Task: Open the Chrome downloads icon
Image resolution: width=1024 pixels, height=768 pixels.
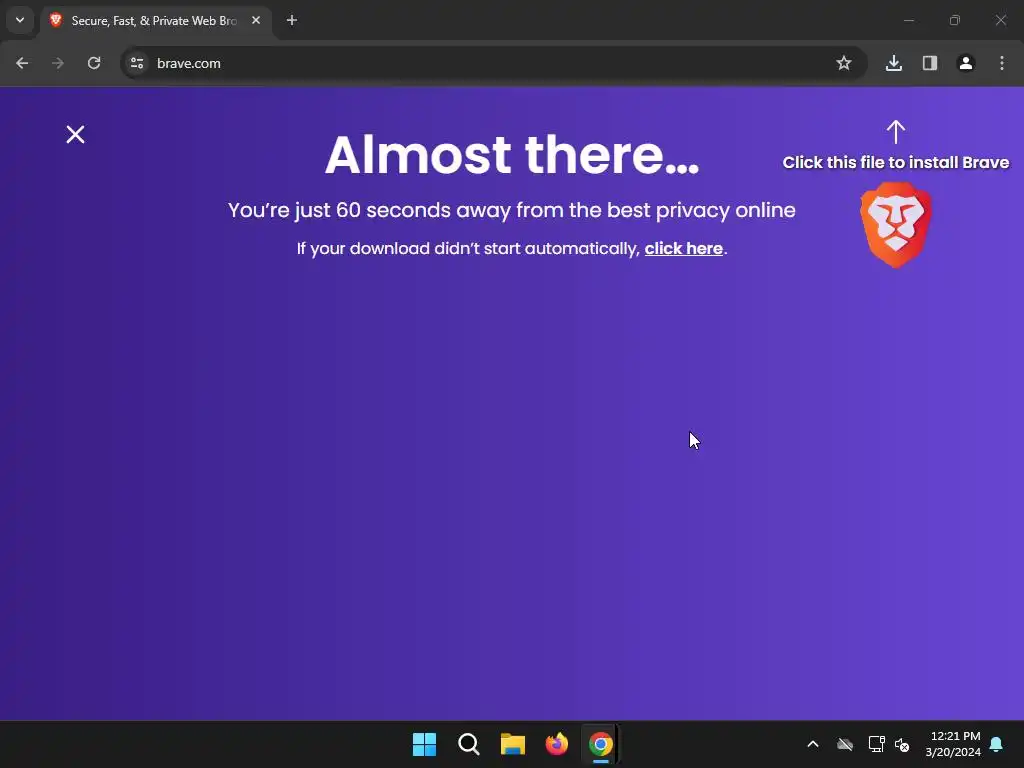Action: tap(894, 63)
